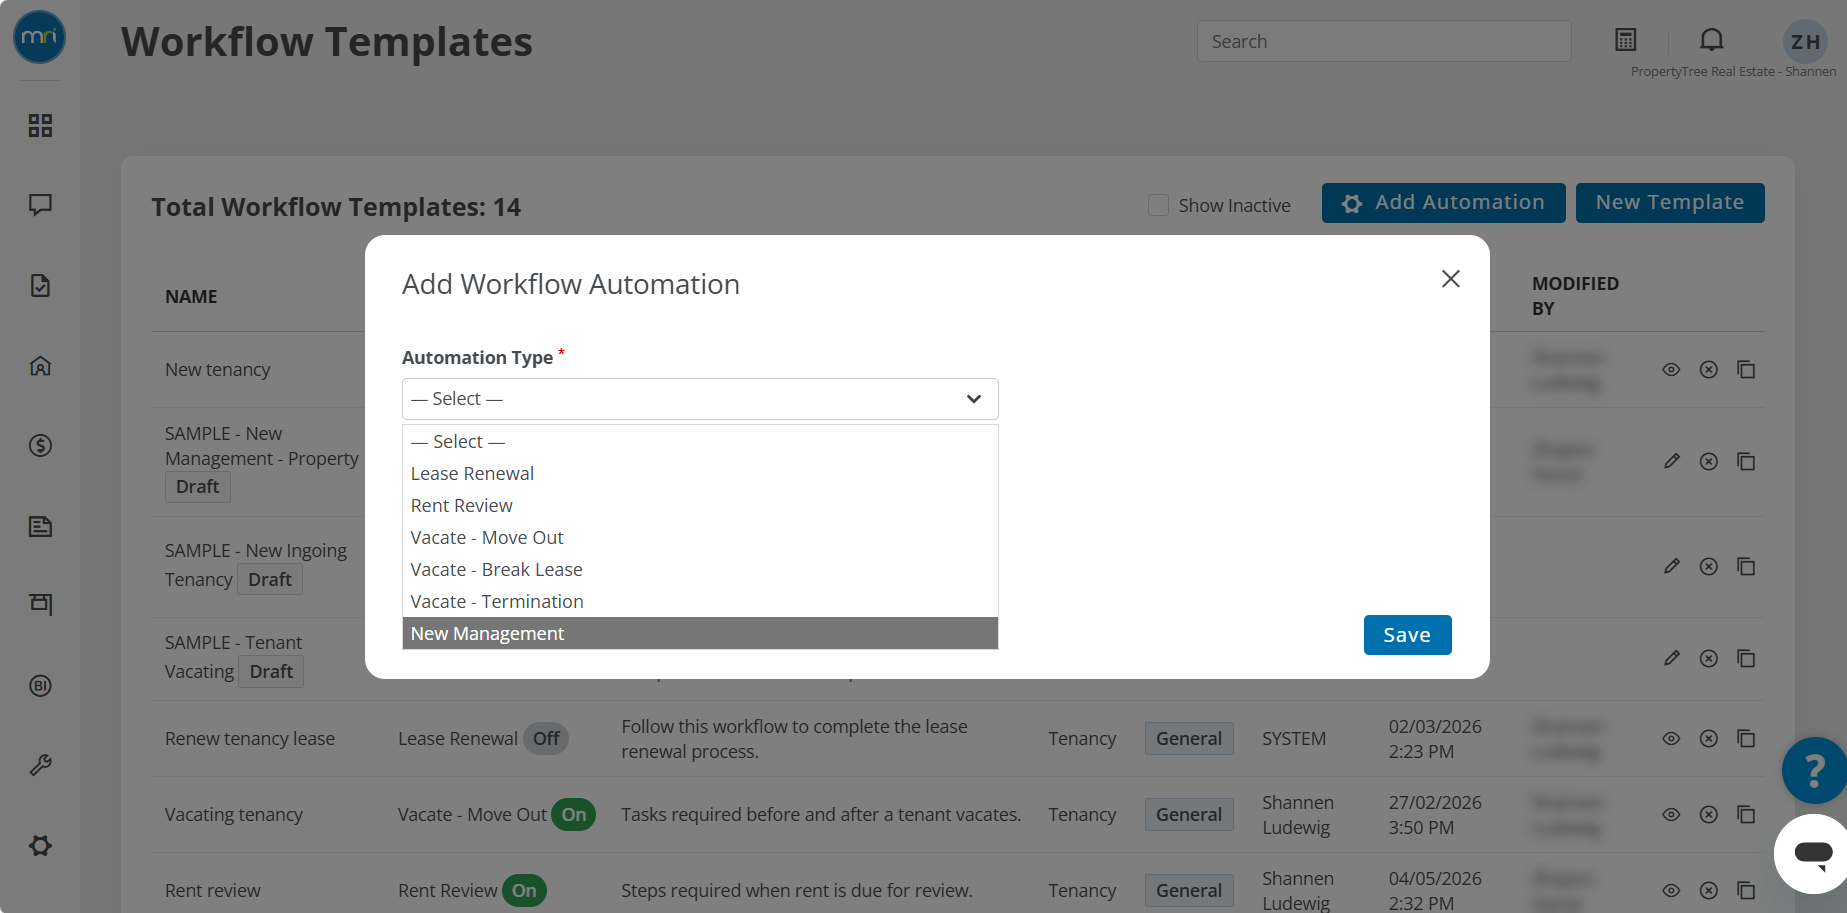
Task: Select Vacate - Break Lease automation type
Action: (x=700, y=570)
